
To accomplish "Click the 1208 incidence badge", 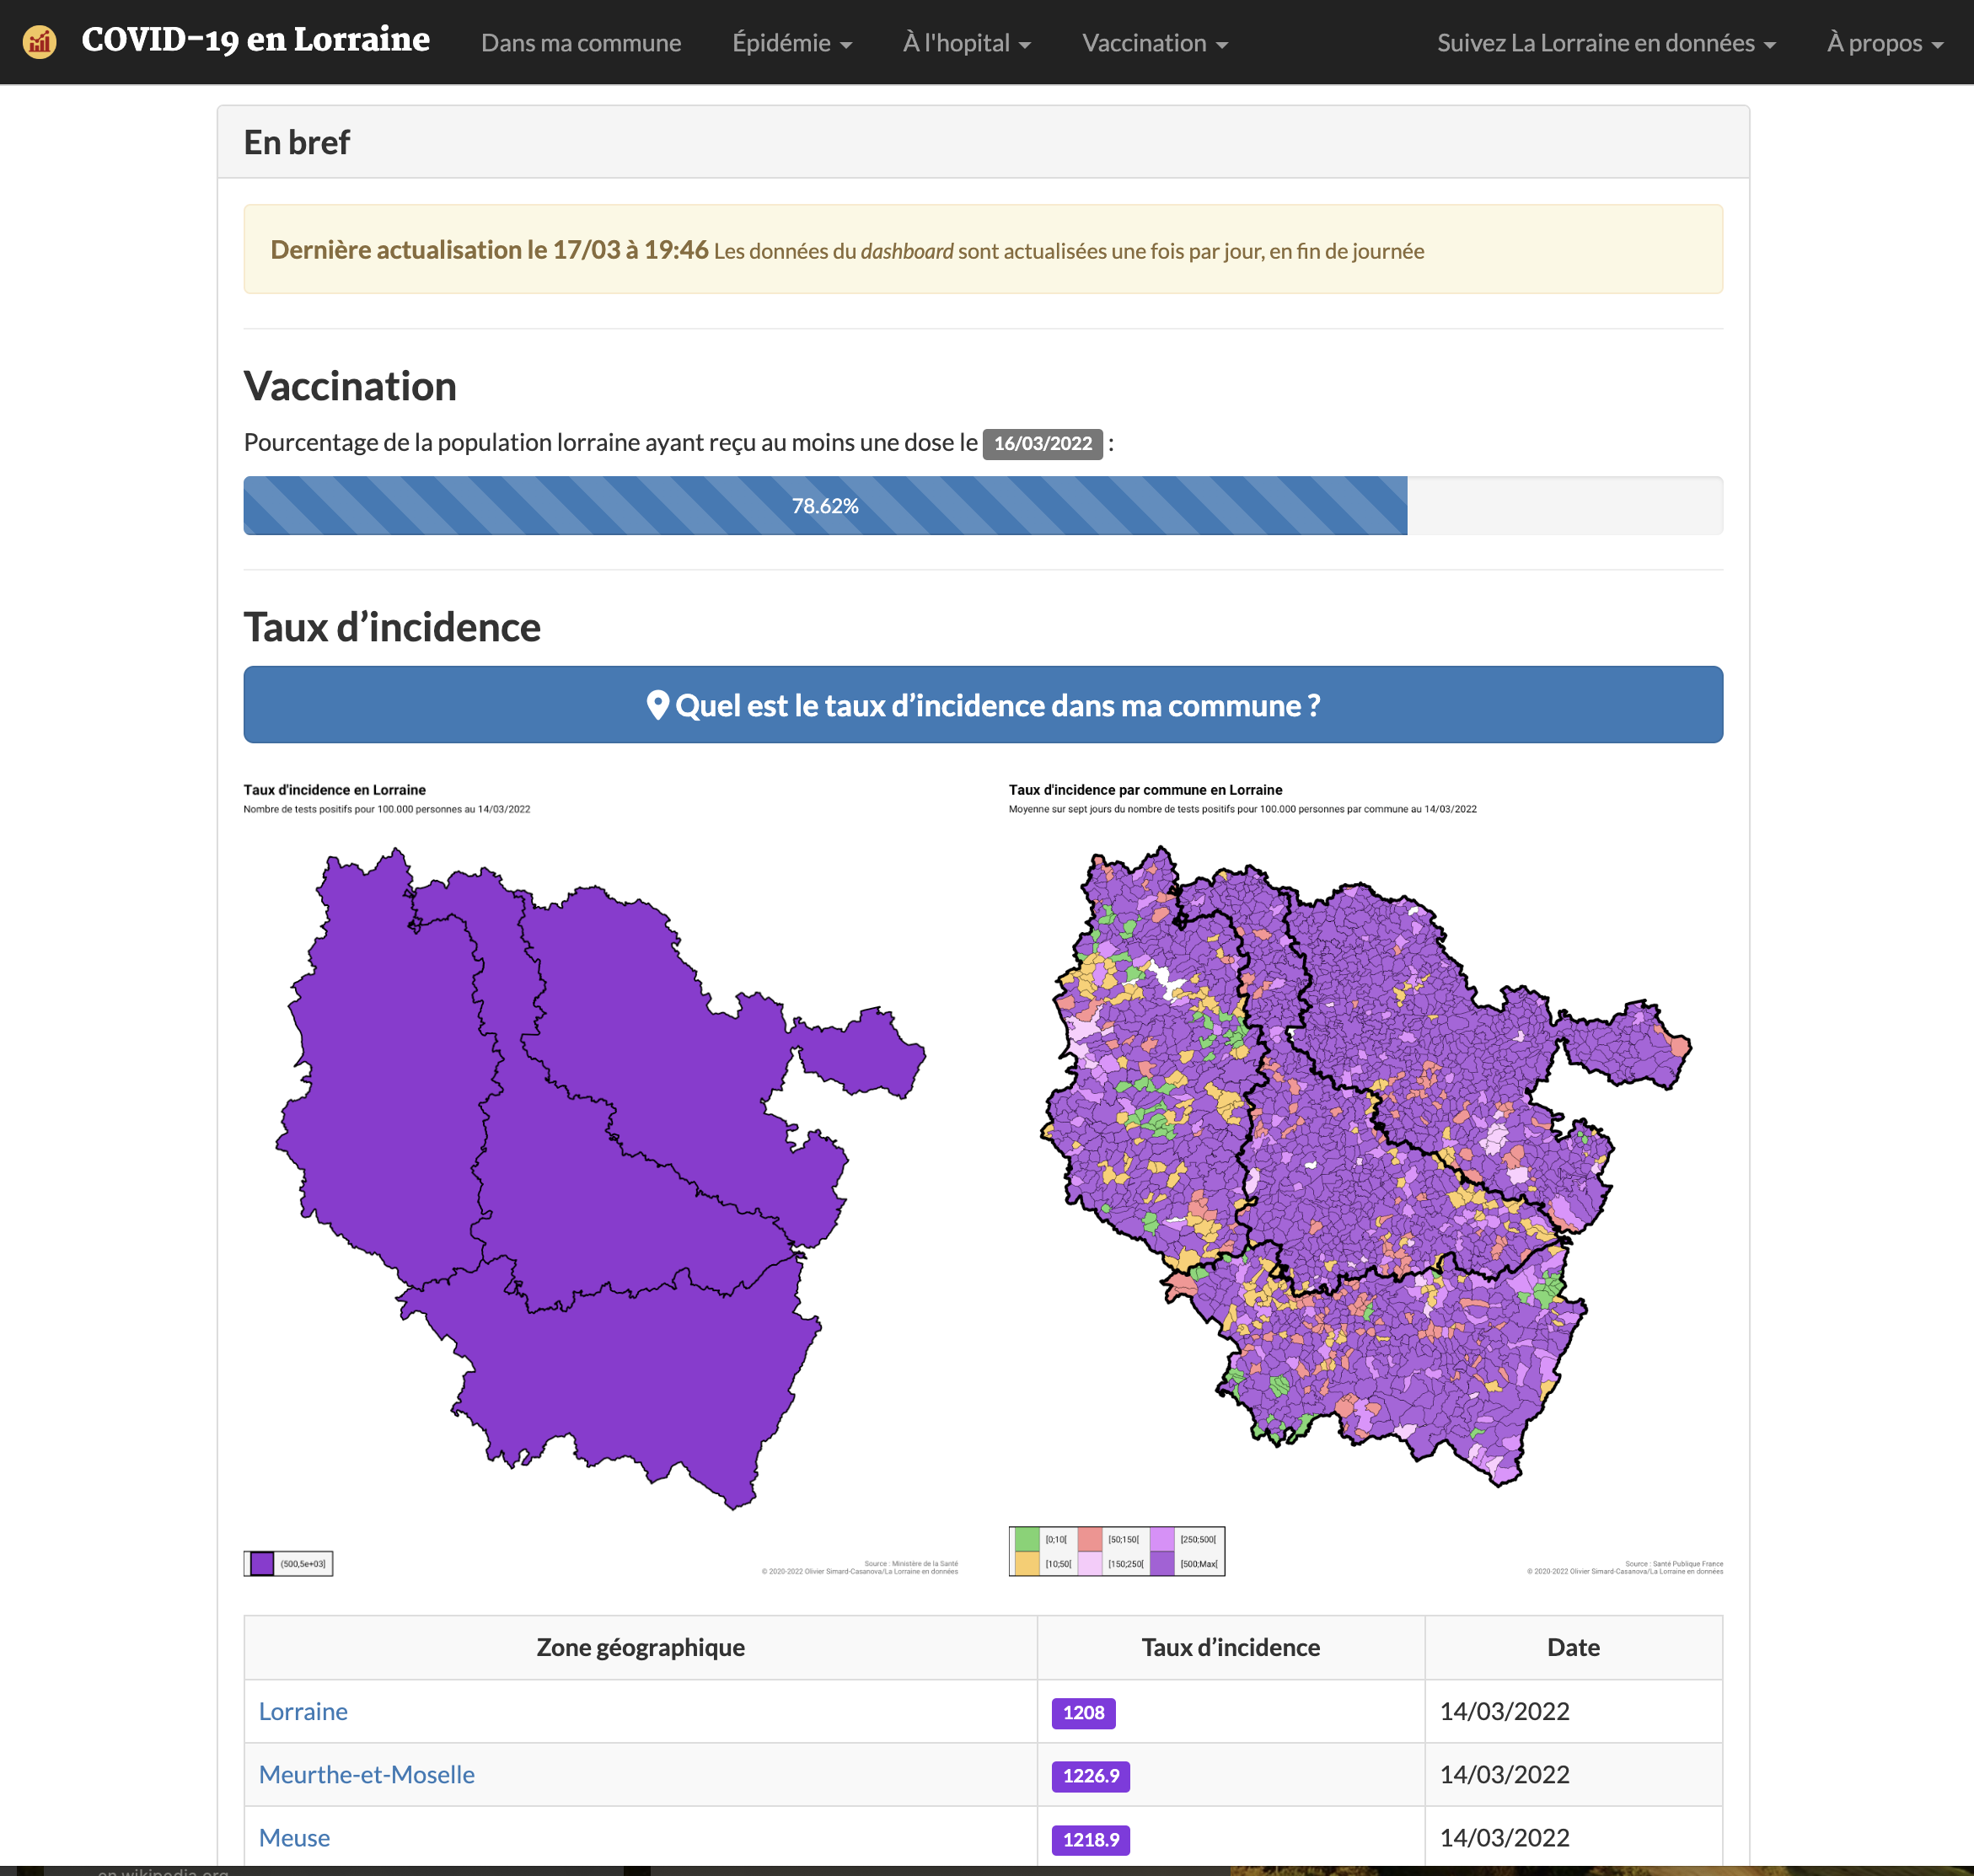I will 1083,1713.
